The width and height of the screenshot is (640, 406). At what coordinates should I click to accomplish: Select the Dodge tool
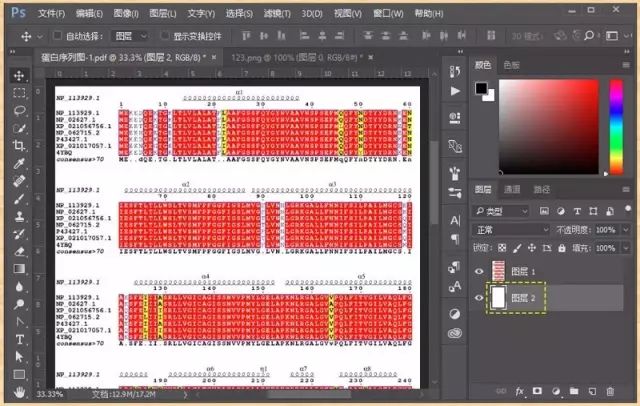[19, 304]
